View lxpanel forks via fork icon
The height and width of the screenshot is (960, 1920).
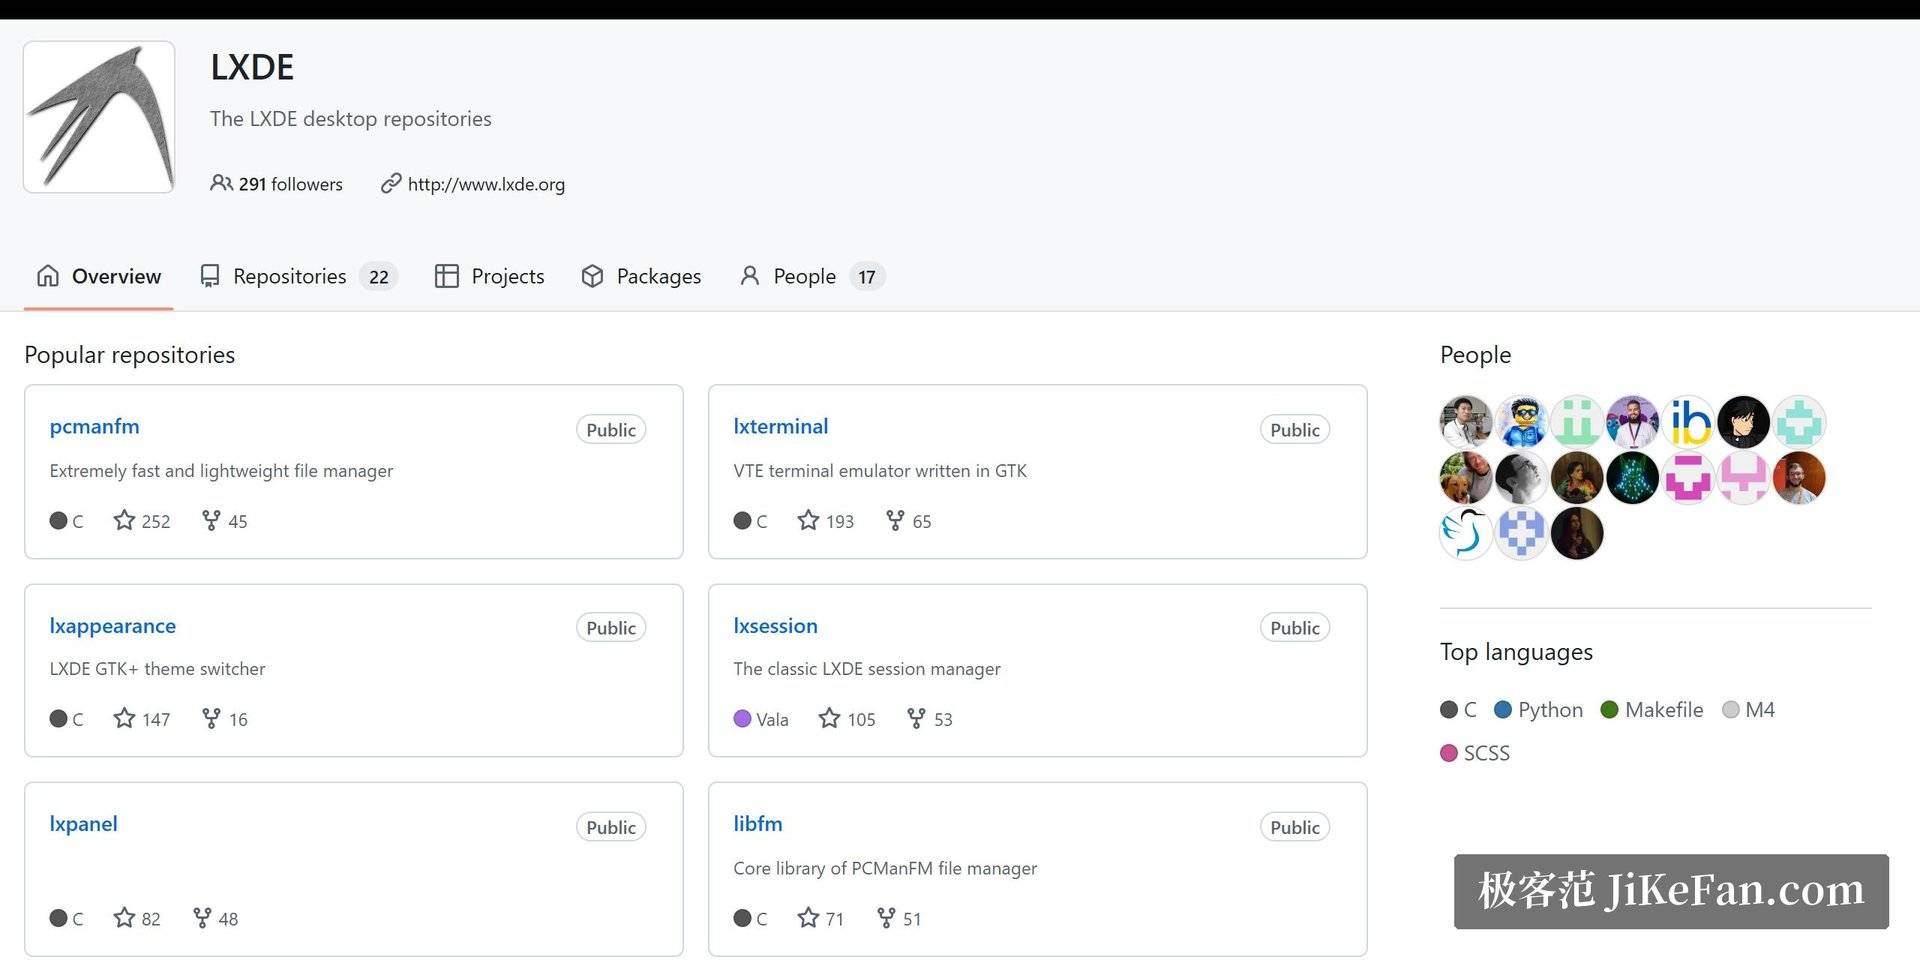(202, 917)
